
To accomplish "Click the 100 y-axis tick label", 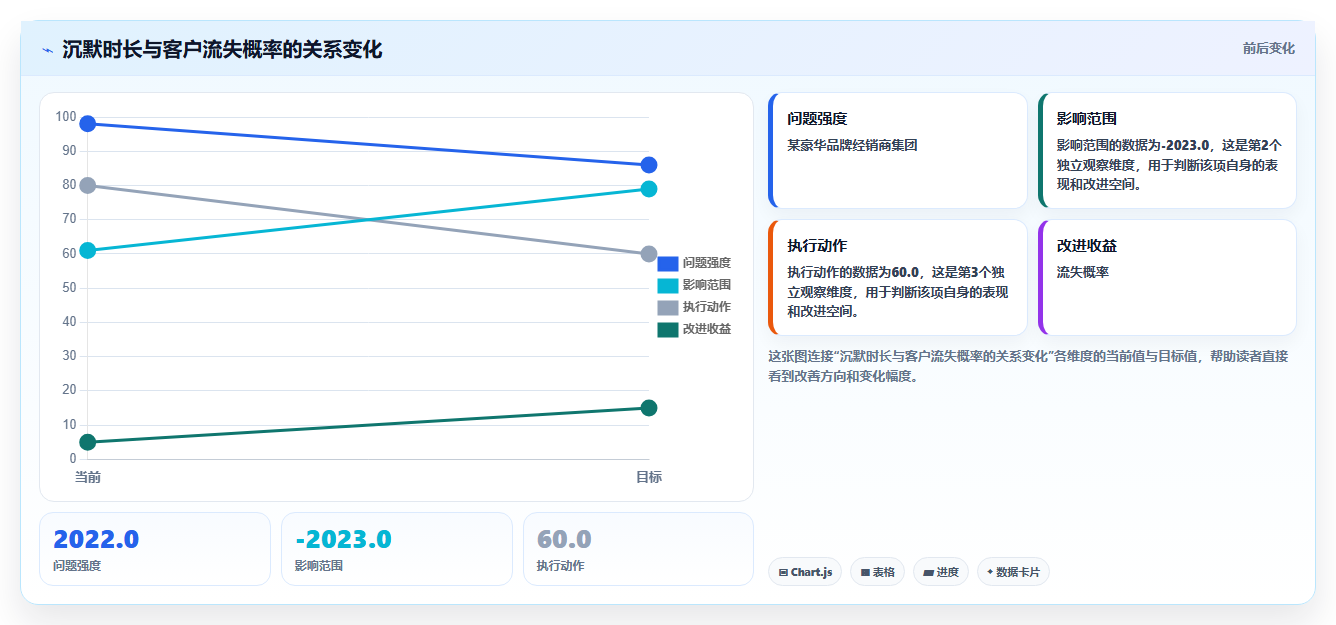I will click(x=66, y=117).
